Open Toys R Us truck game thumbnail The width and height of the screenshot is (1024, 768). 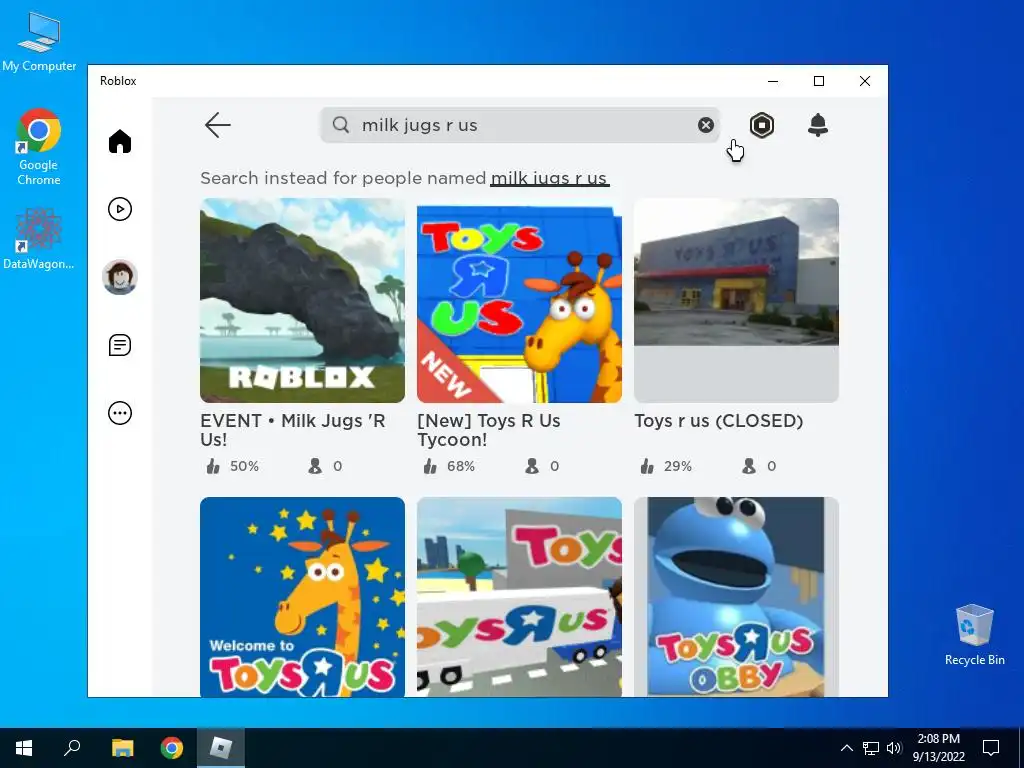(x=519, y=597)
